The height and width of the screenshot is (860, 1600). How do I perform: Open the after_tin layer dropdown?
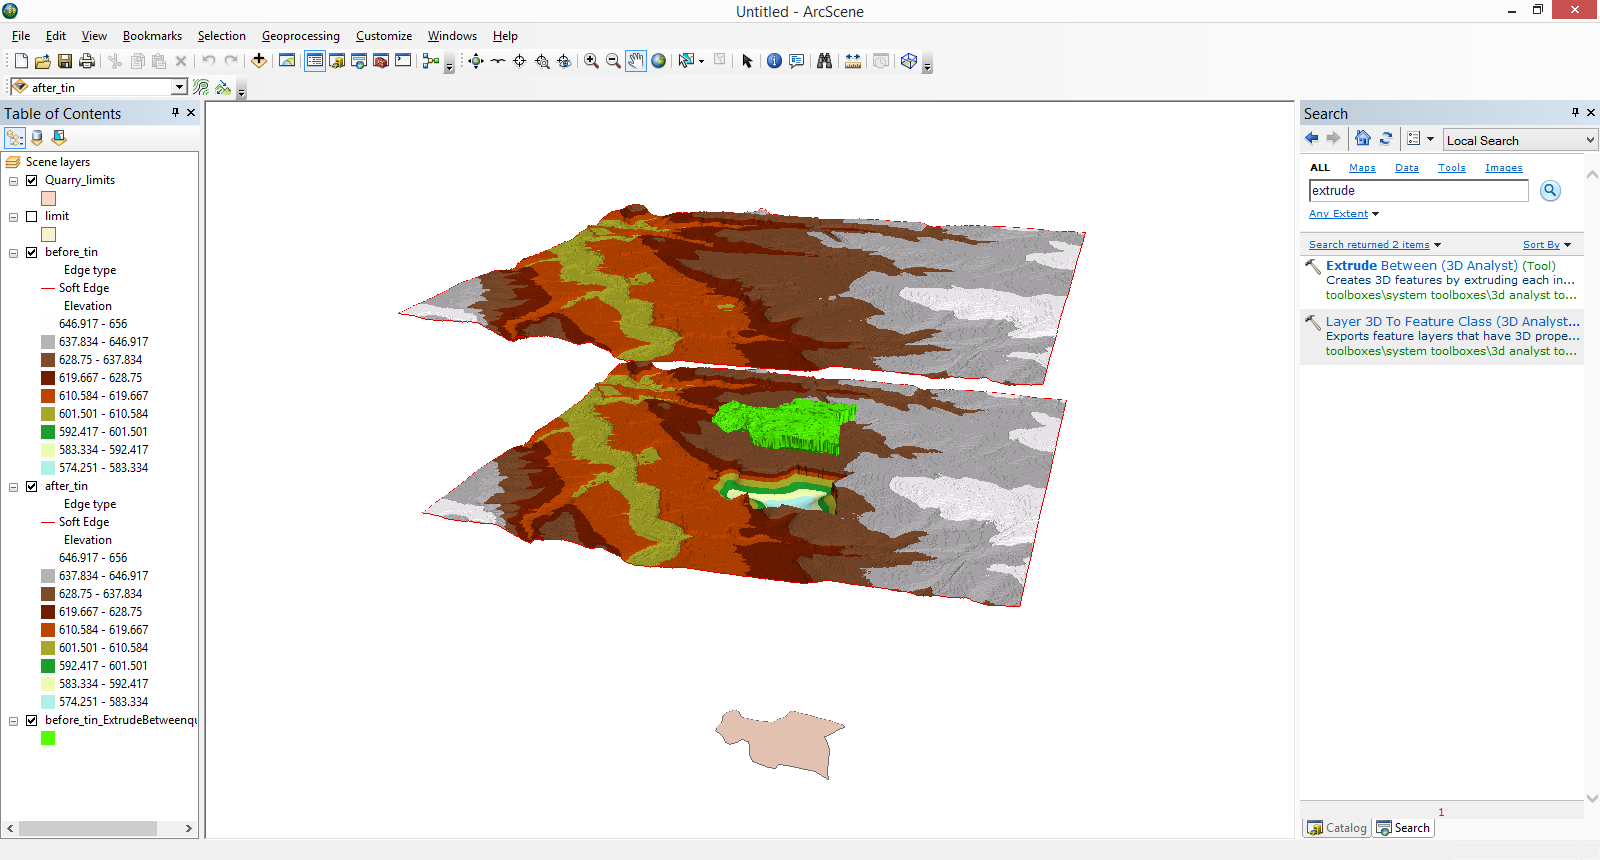pyautogui.click(x=179, y=87)
